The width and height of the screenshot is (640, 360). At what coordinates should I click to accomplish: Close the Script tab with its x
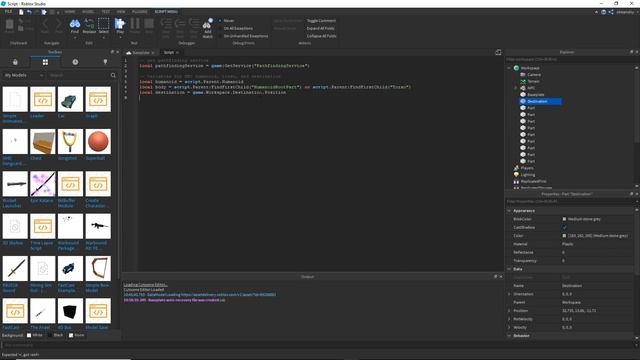pos(177,53)
